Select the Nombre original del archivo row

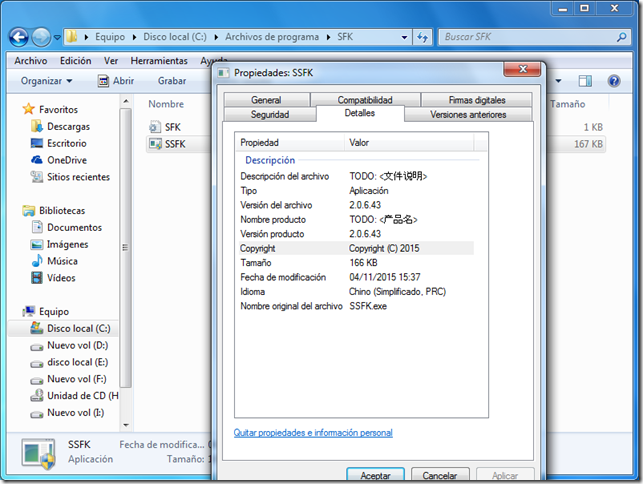(356, 306)
